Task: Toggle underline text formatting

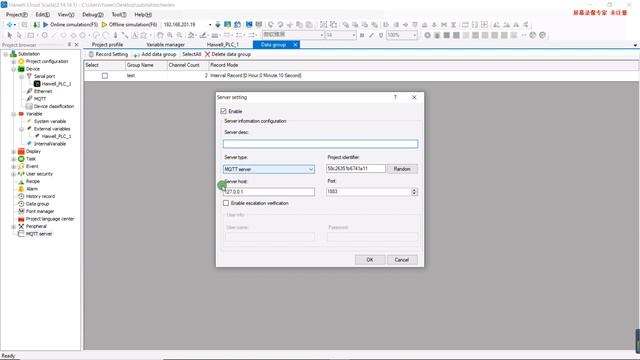Action: 381,36
